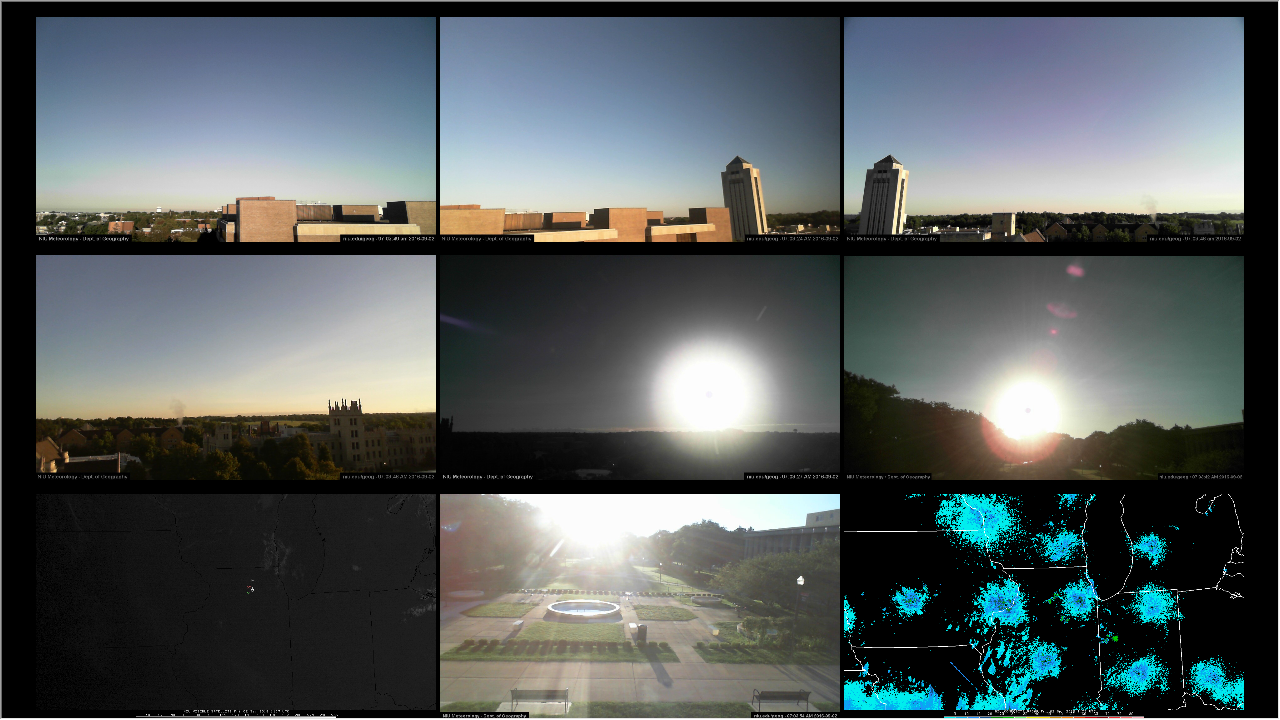Click the radar map color scale legend
The height and width of the screenshot is (720, 1280).
[1044, 714]
